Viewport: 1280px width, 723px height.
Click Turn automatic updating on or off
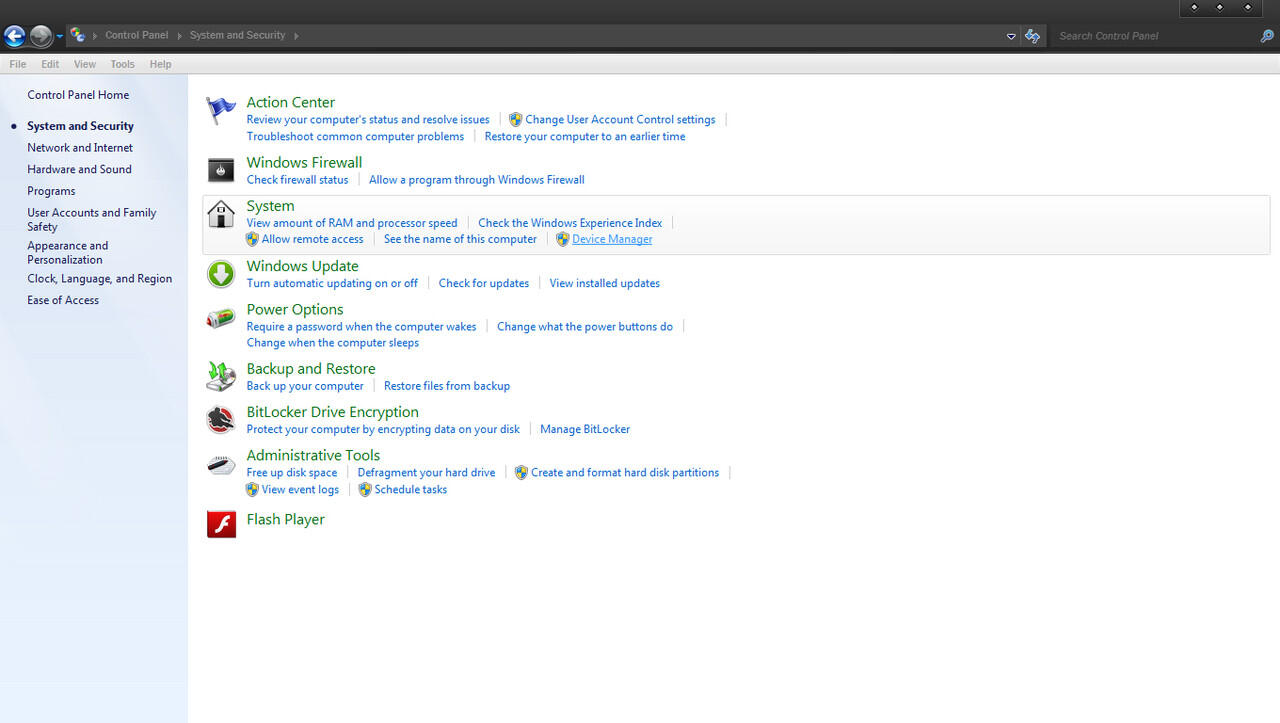pyautogui.click(x=332, y=283)
